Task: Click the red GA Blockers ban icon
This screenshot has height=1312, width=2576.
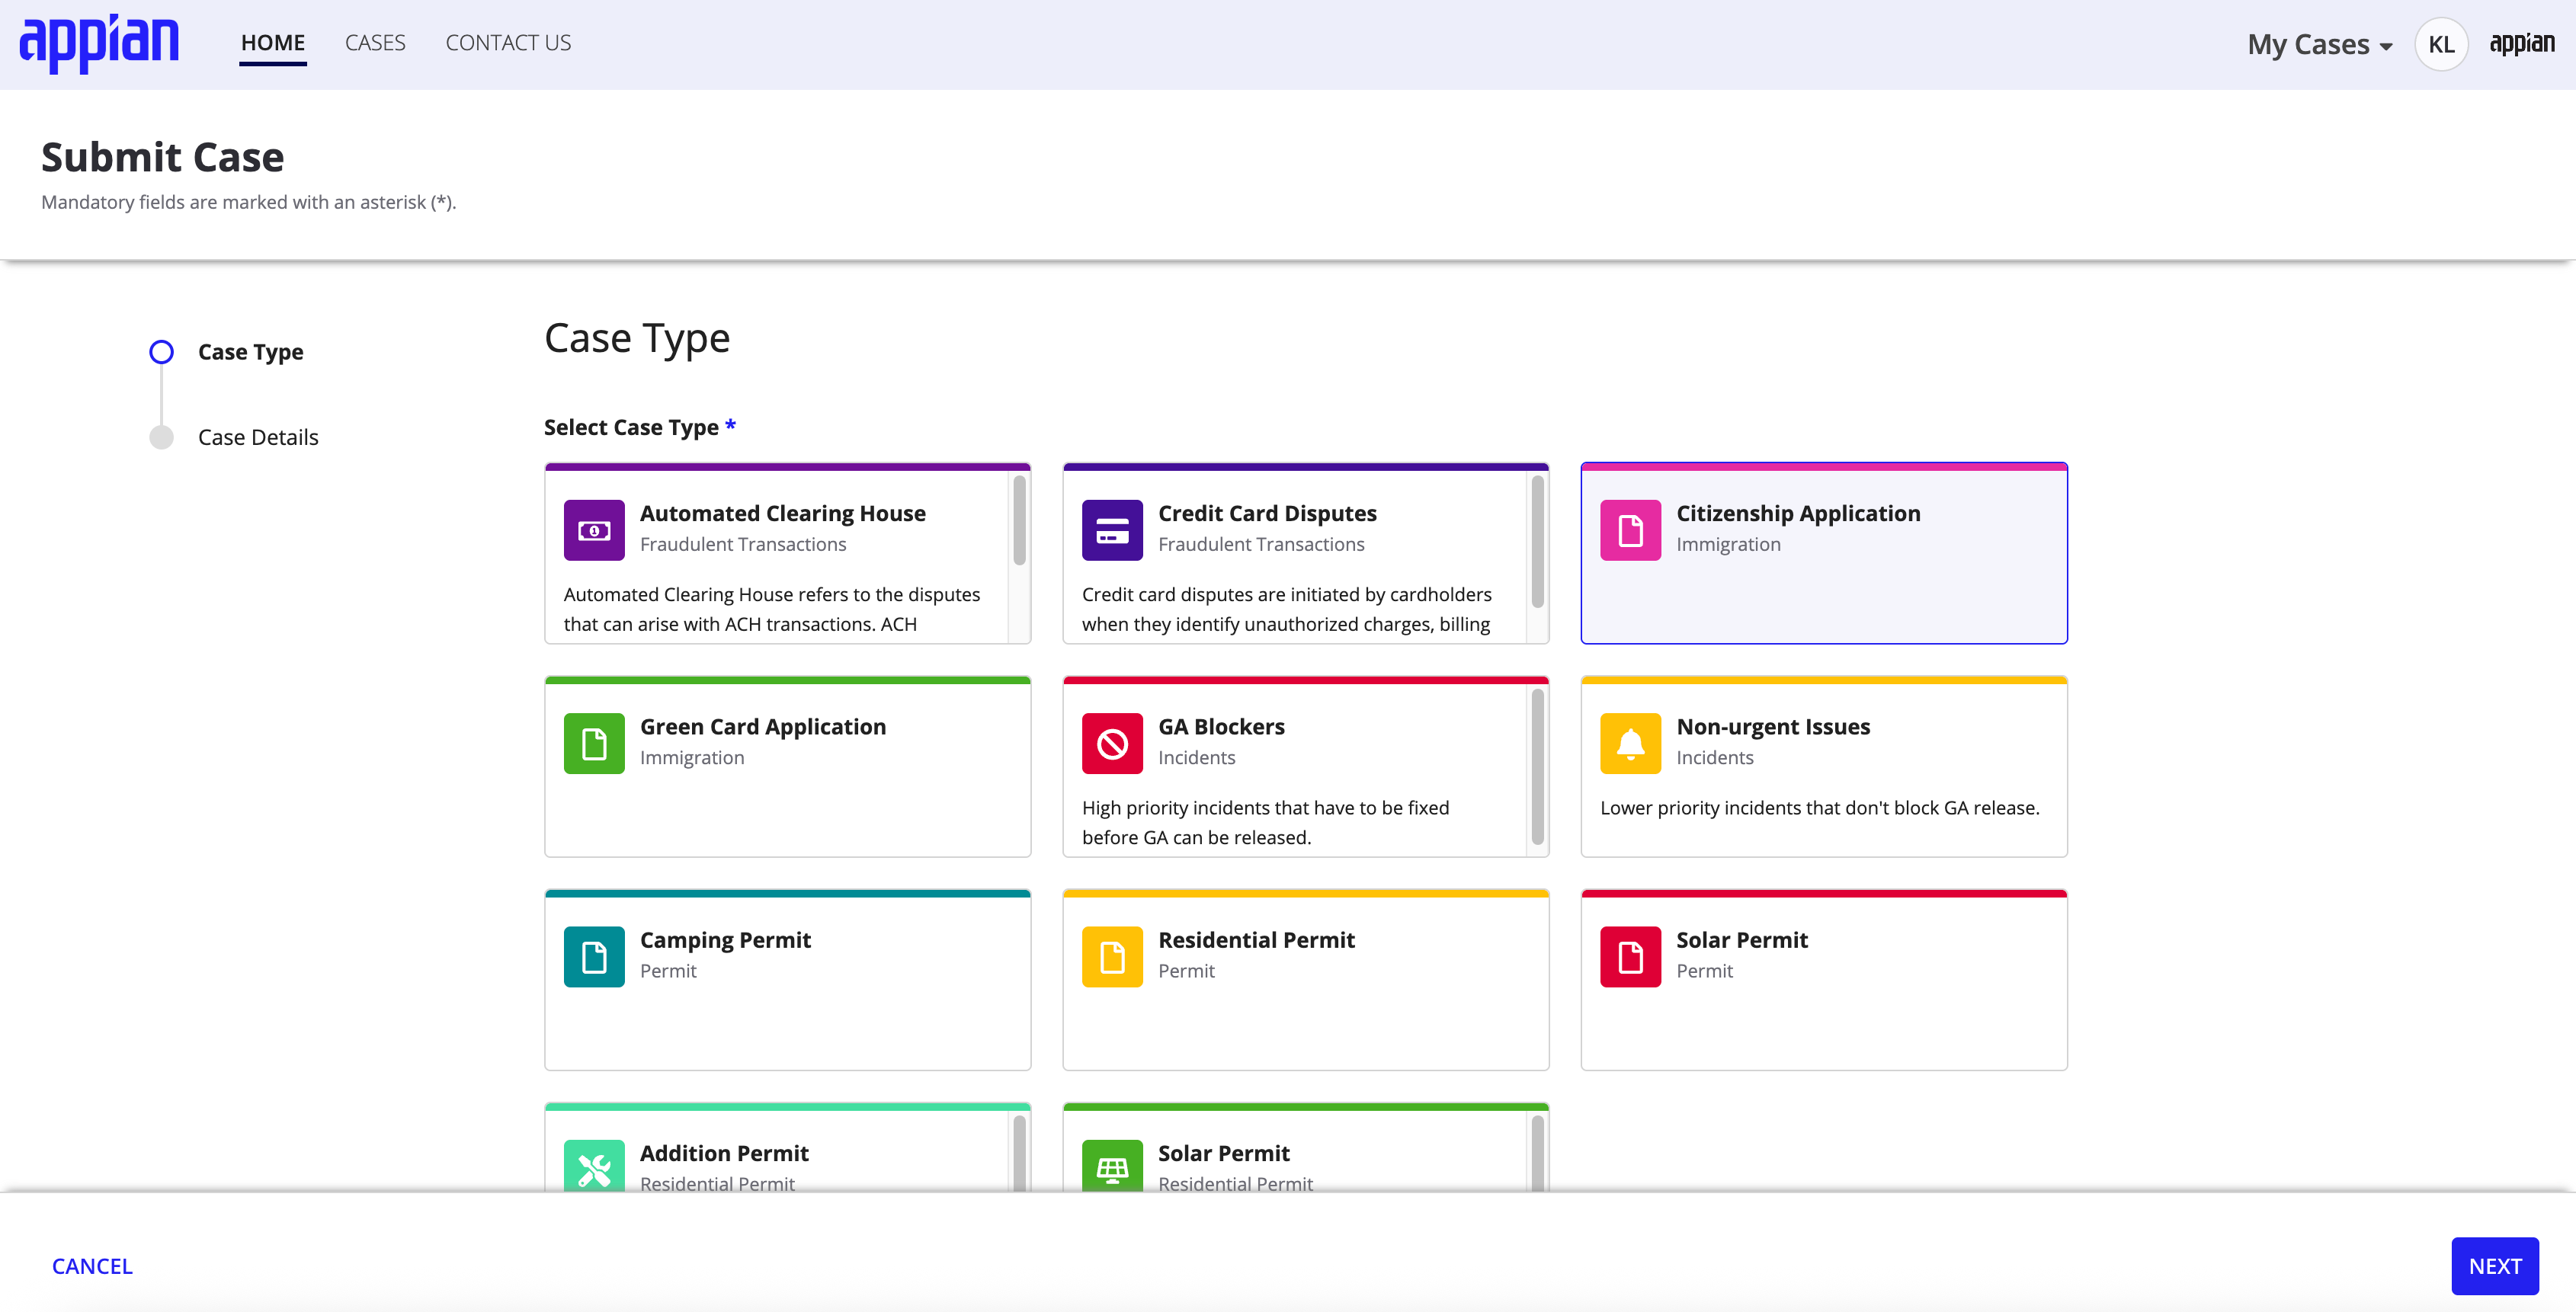Action: [x=1112, y=743]
